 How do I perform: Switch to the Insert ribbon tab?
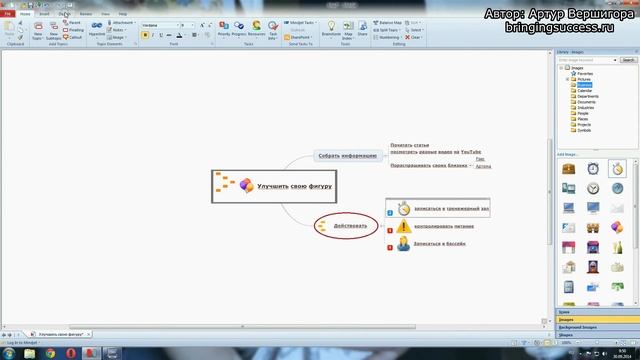tap(44, 14)
